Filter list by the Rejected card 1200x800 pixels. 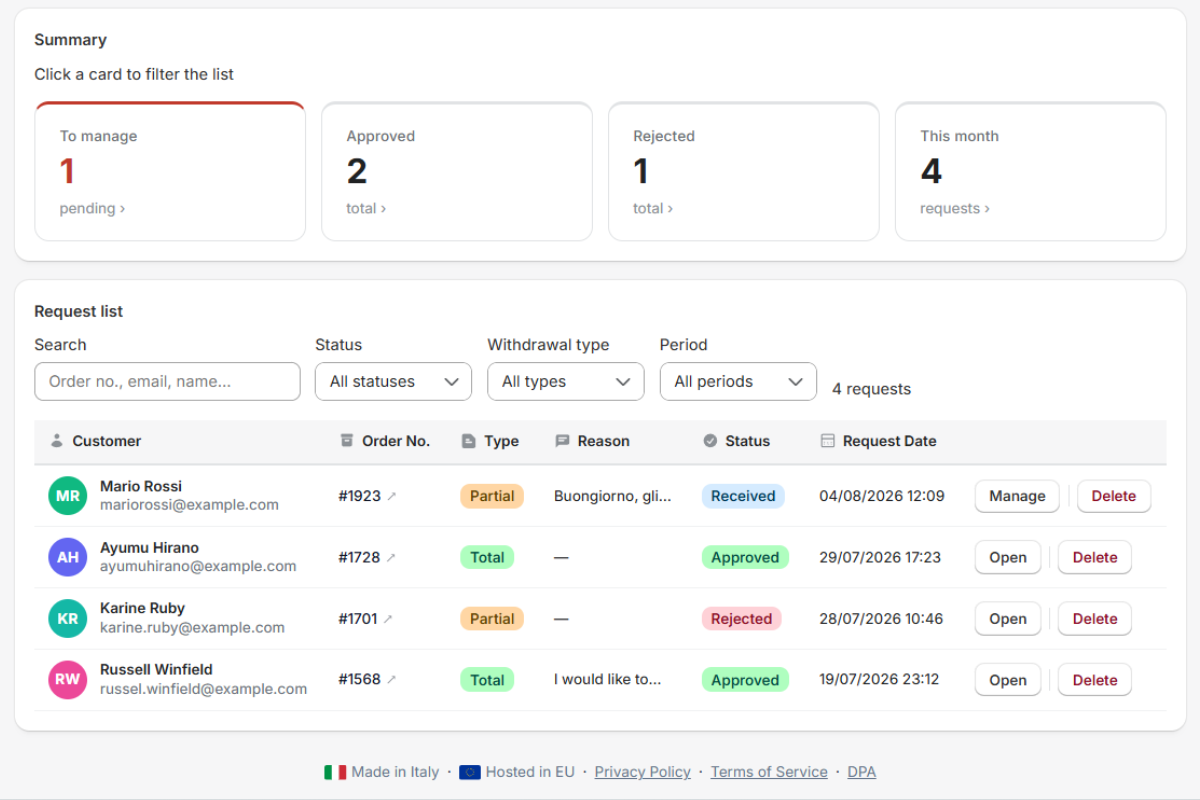pos(744,171)
